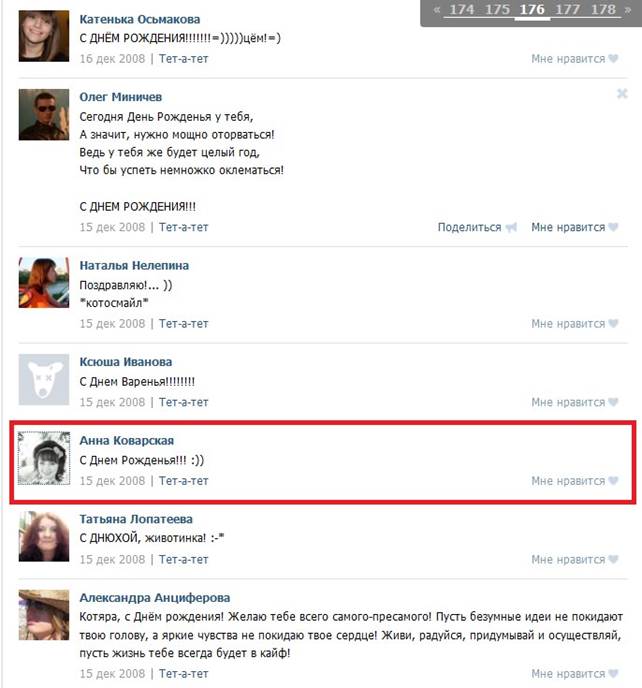This screenshot has width=642, height=688.
Task: Click the heart on Александра Анциферова's post
Action: [613, 673]
